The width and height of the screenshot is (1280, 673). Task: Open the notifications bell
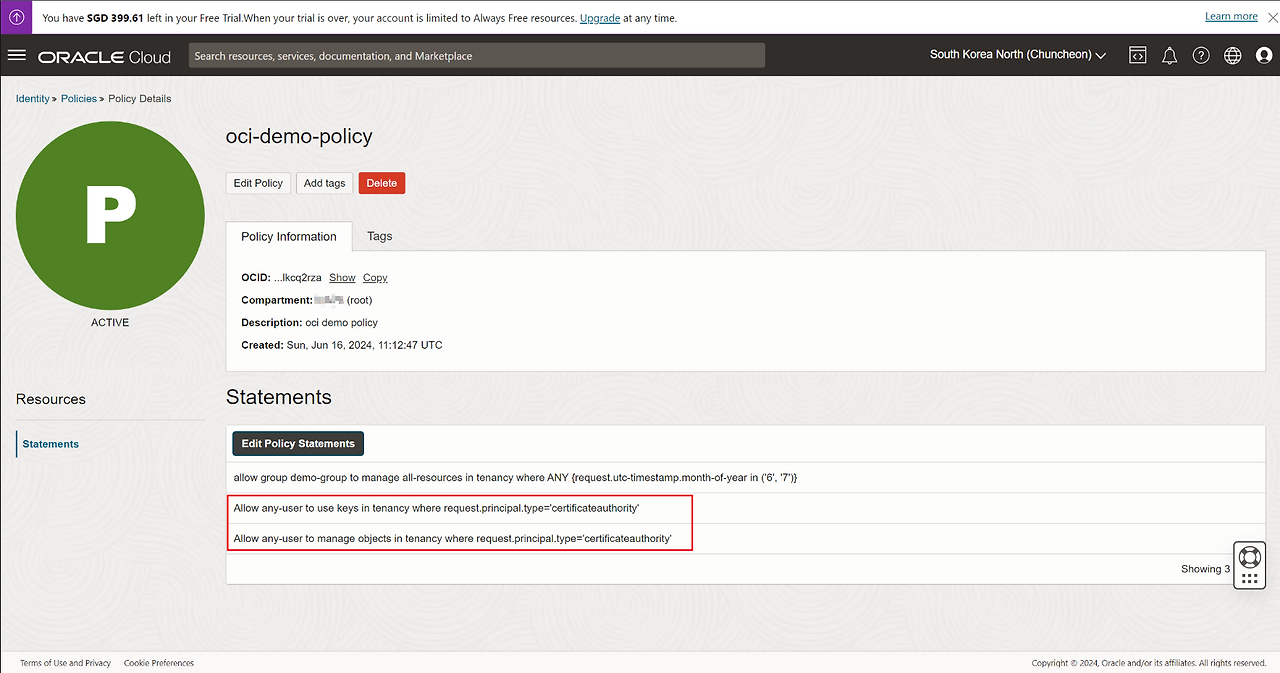coord(1169,56)
